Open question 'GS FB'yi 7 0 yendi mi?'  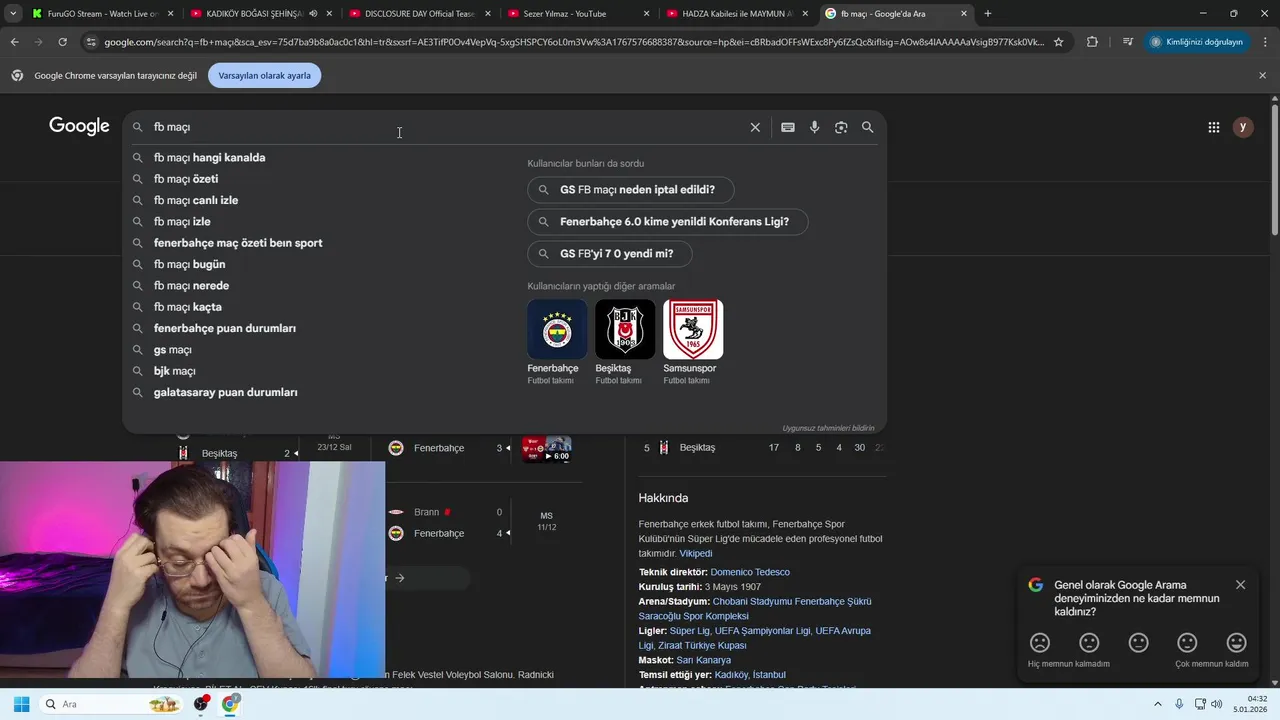pos(609,254)
